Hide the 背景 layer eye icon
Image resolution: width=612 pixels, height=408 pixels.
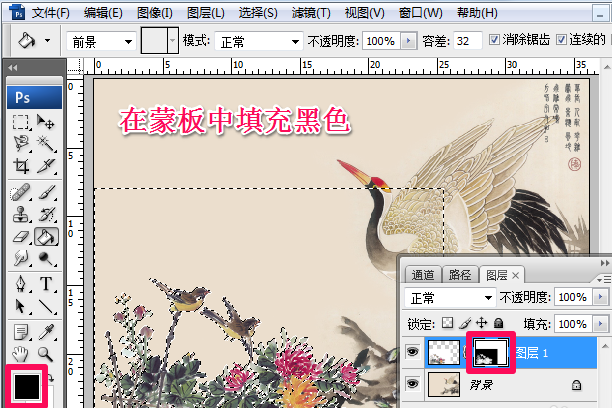412,384
